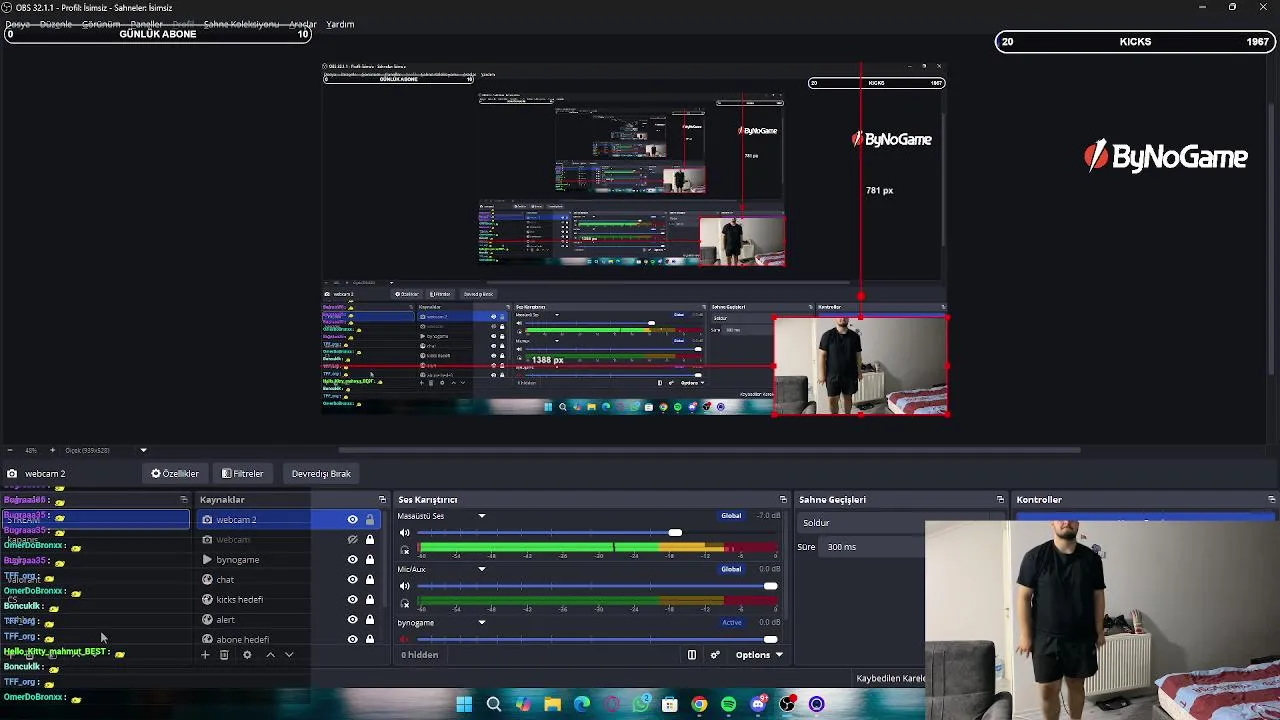Click Global badge on Mic/Aux

(731, 569)
